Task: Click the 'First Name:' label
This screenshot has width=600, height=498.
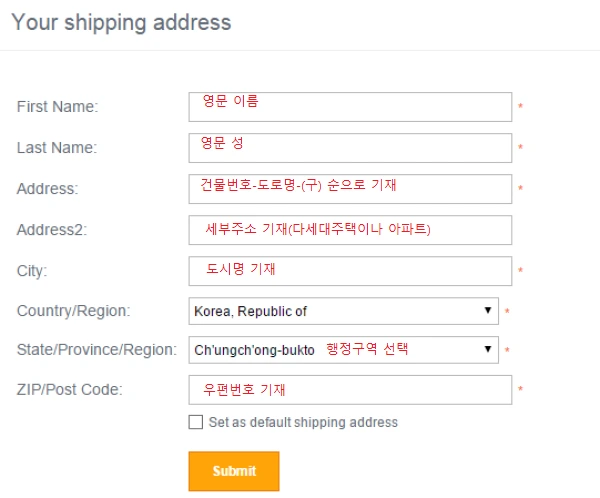Action: pyautogui.click(x=57, y=107)
